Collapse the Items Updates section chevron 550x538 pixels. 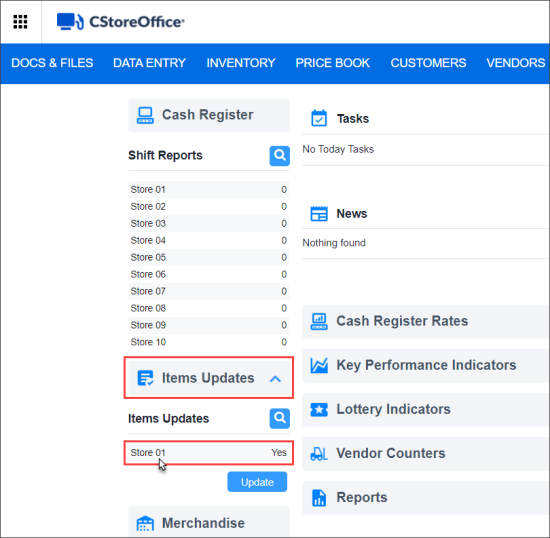pos(276,379)
